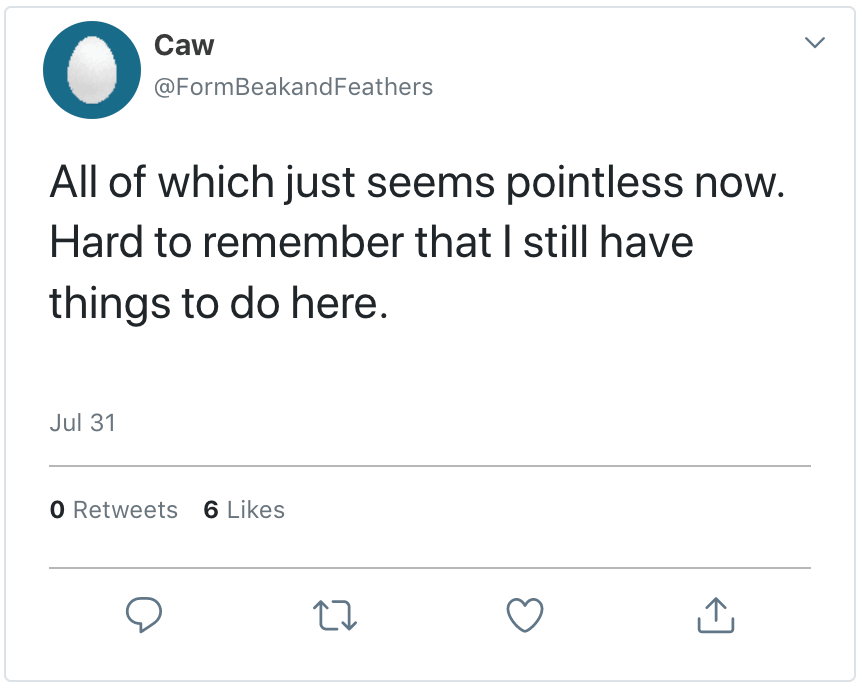
Task: Retweet this post using the arrows icon
Action: [x=335, y=616]
